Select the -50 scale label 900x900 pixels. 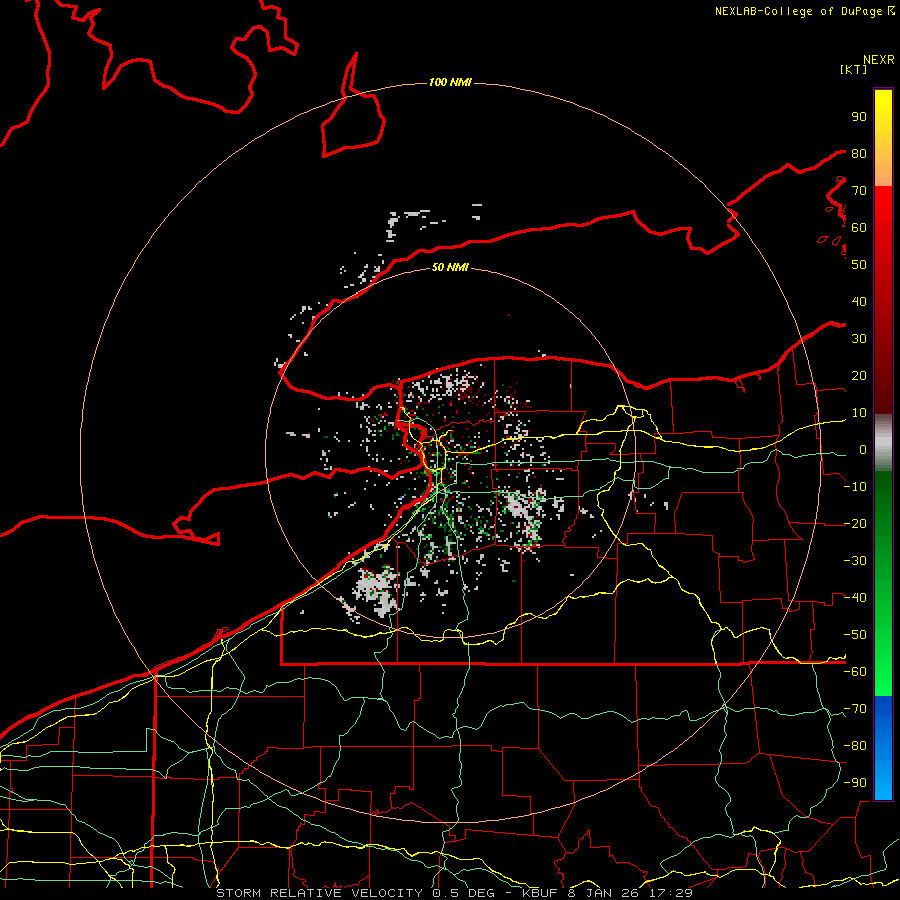pos(855,635)
